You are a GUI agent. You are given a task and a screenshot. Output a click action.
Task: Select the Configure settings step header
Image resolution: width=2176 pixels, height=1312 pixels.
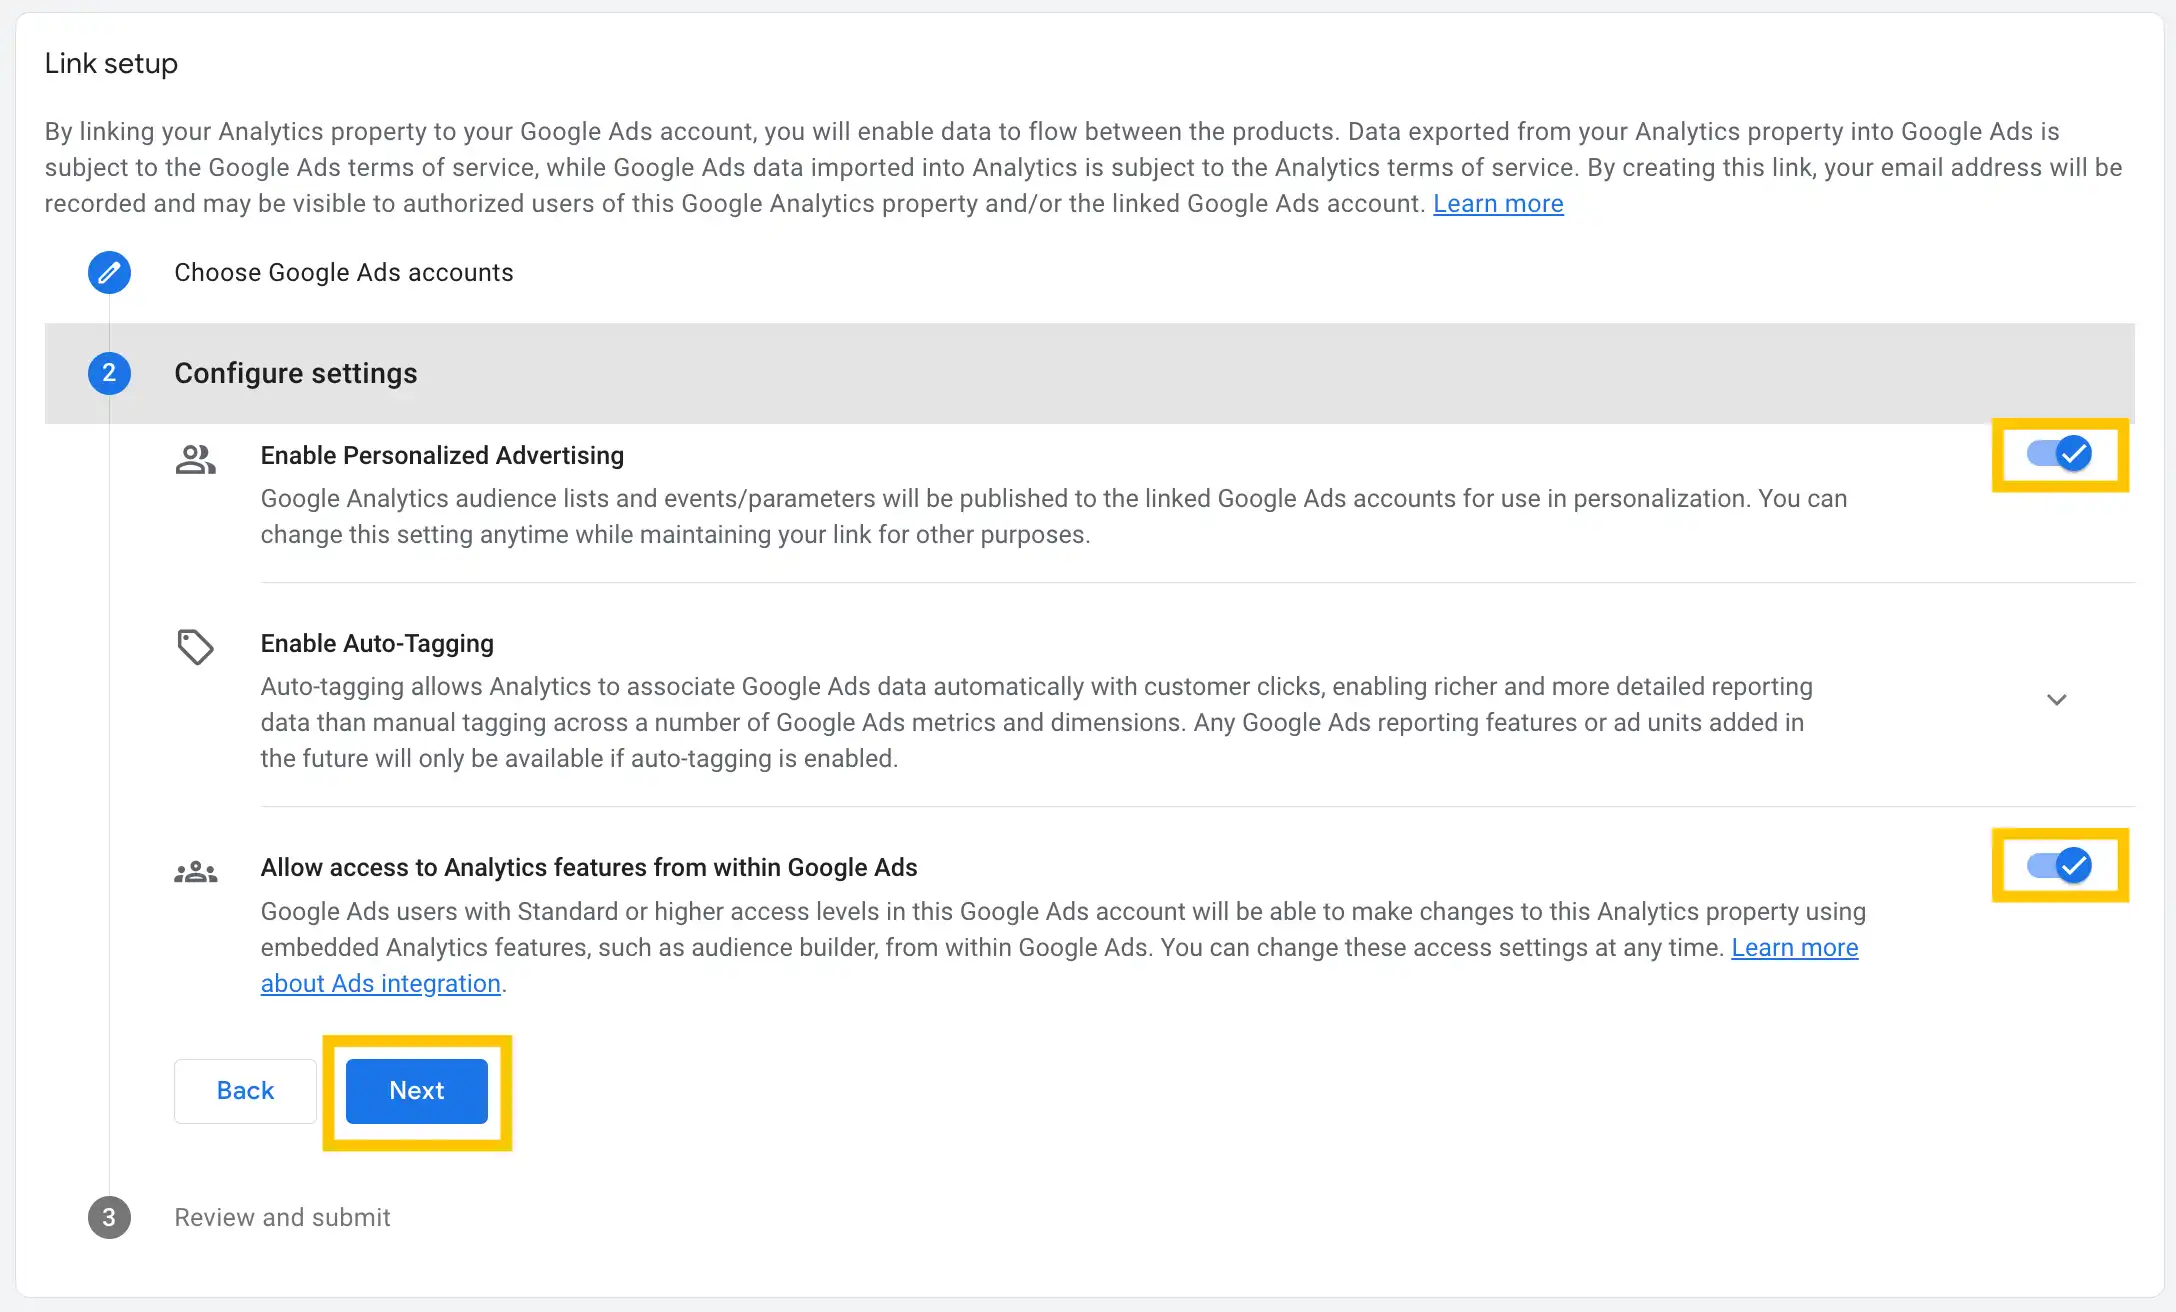295,373
